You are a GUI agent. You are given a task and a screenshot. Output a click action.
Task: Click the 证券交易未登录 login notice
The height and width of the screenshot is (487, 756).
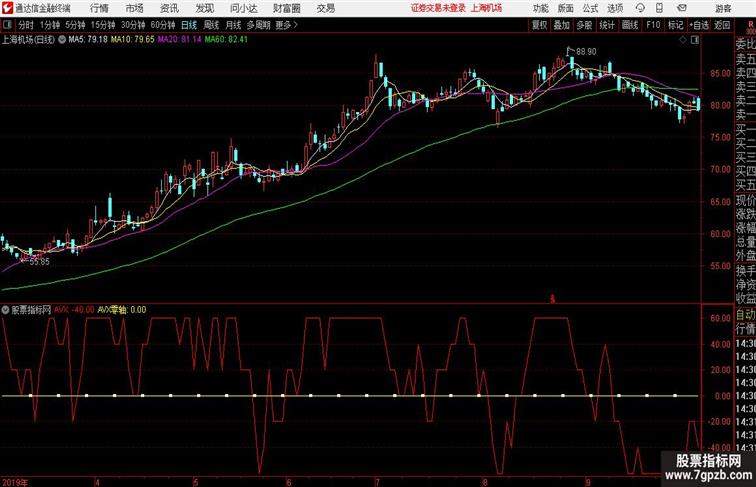click(438, 8)
